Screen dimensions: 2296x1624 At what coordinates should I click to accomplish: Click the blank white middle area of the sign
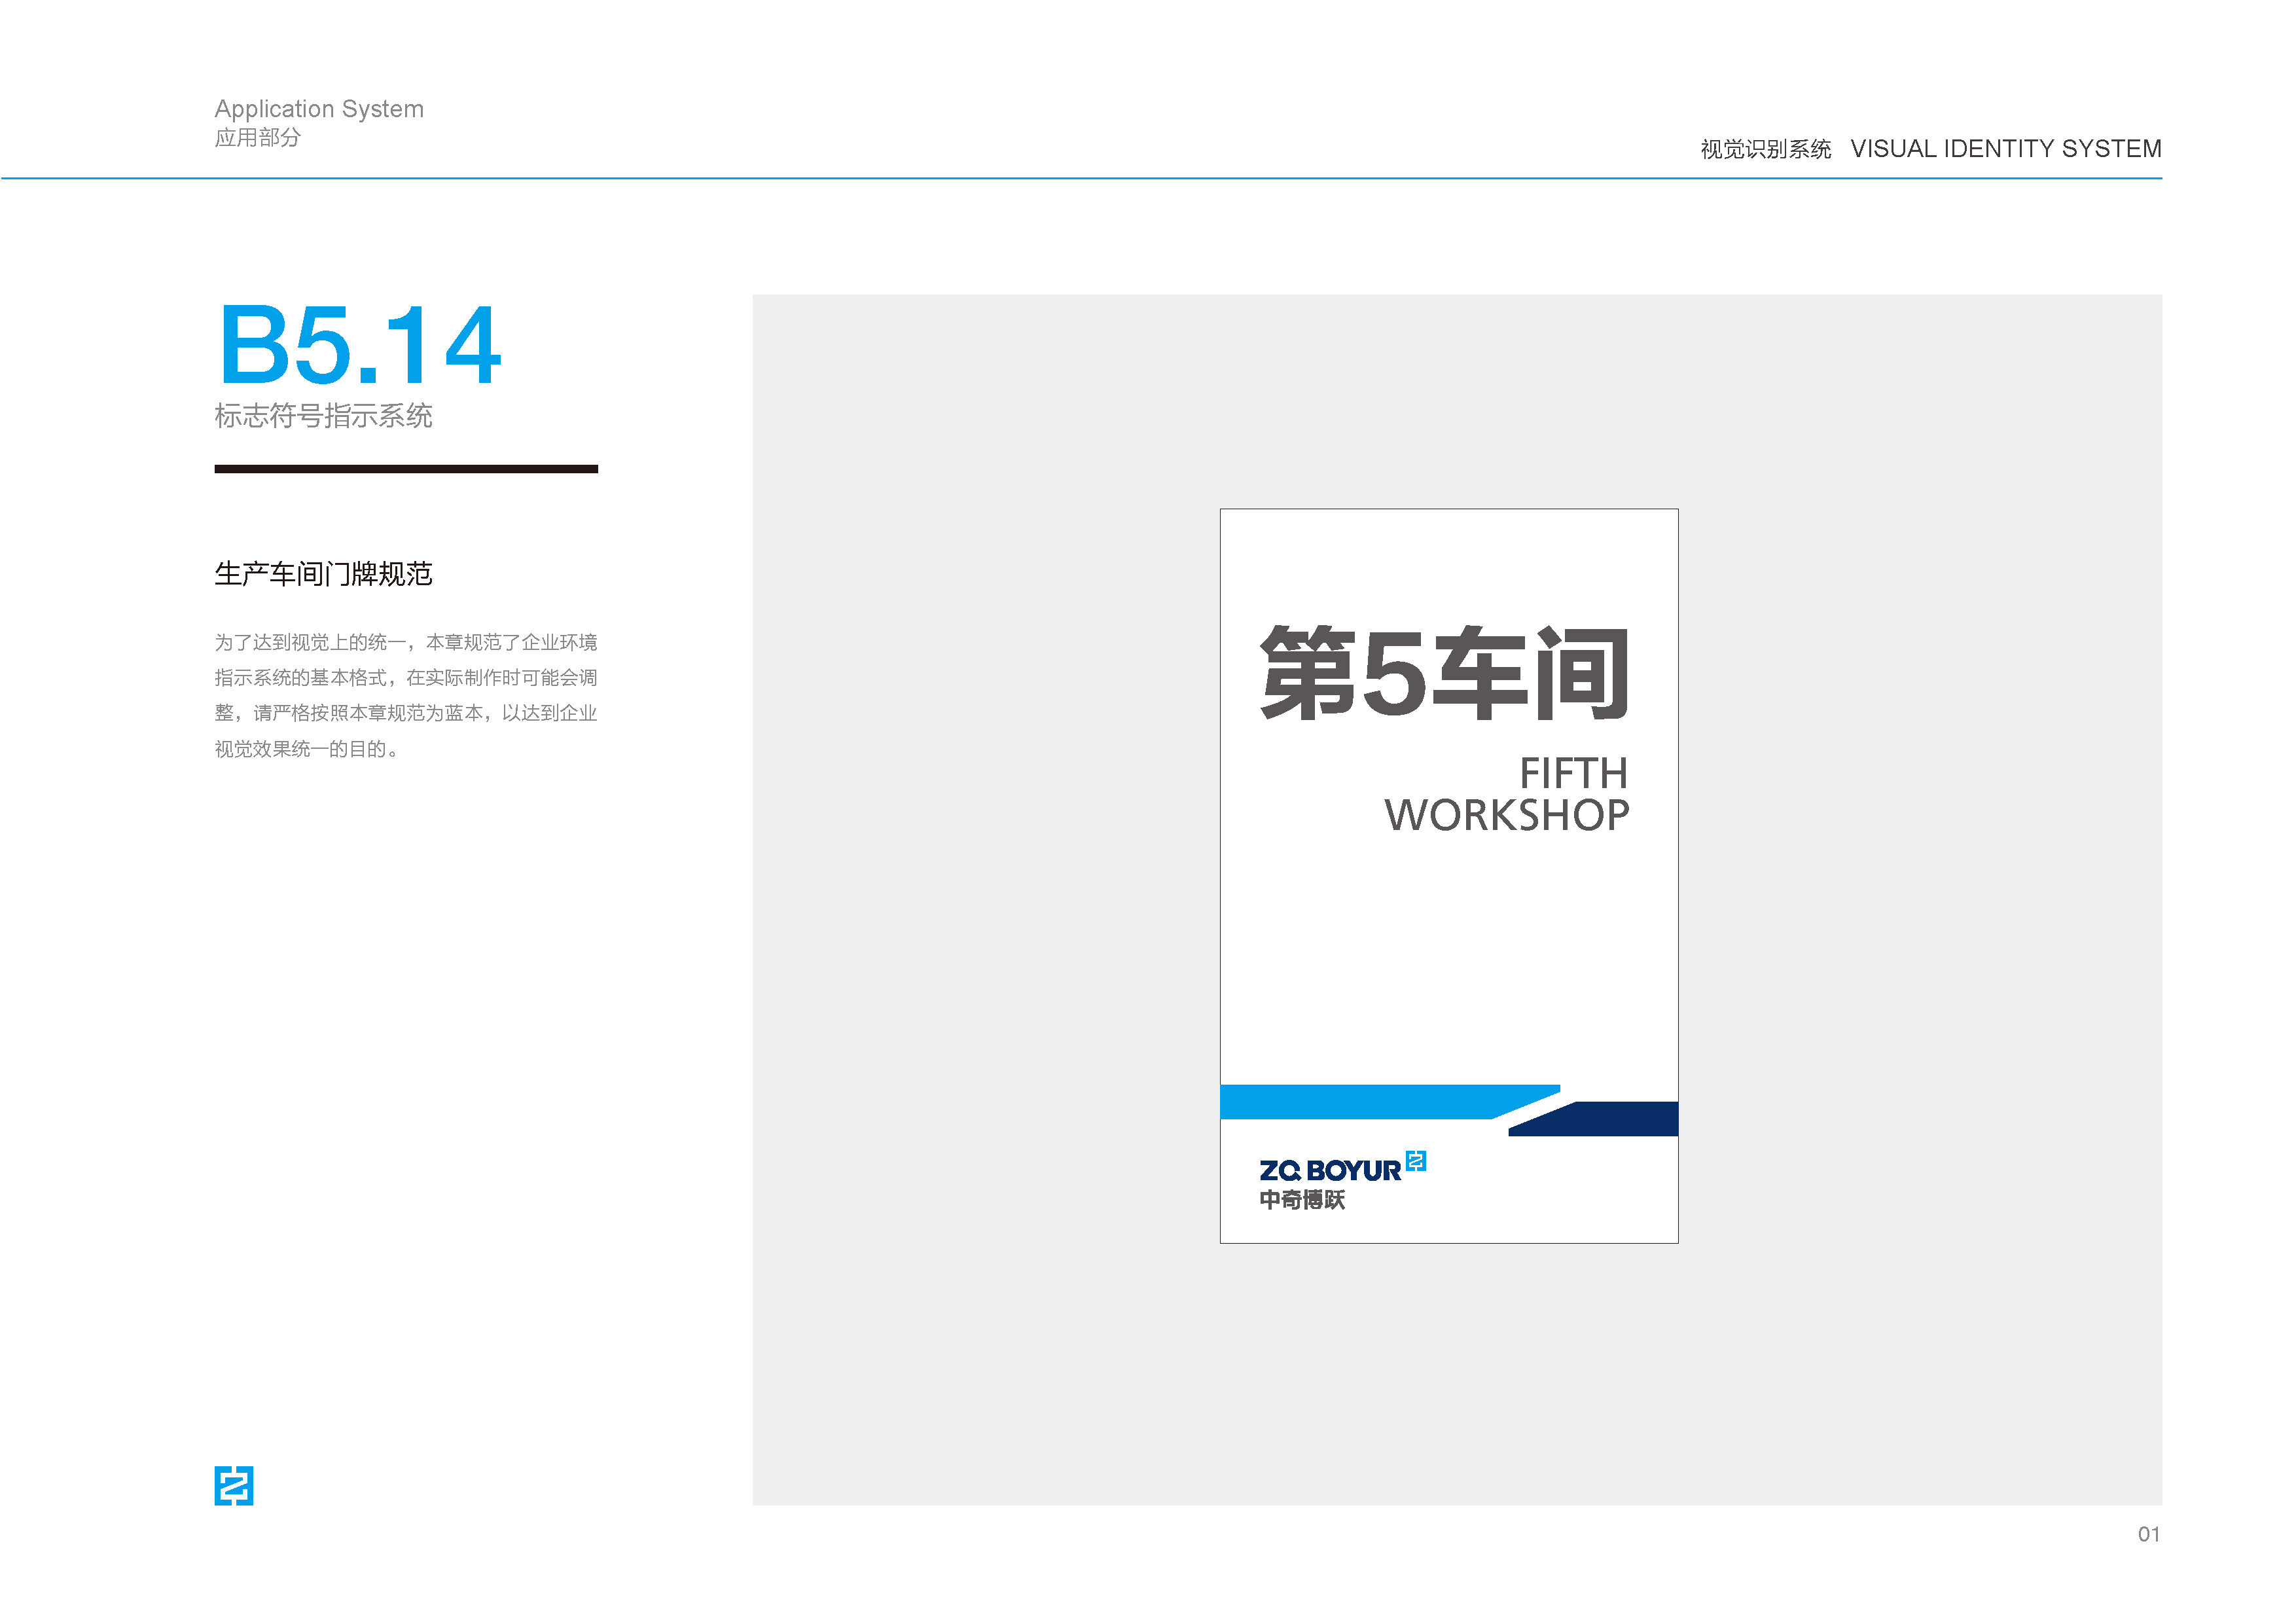[x=1448, y=960]
